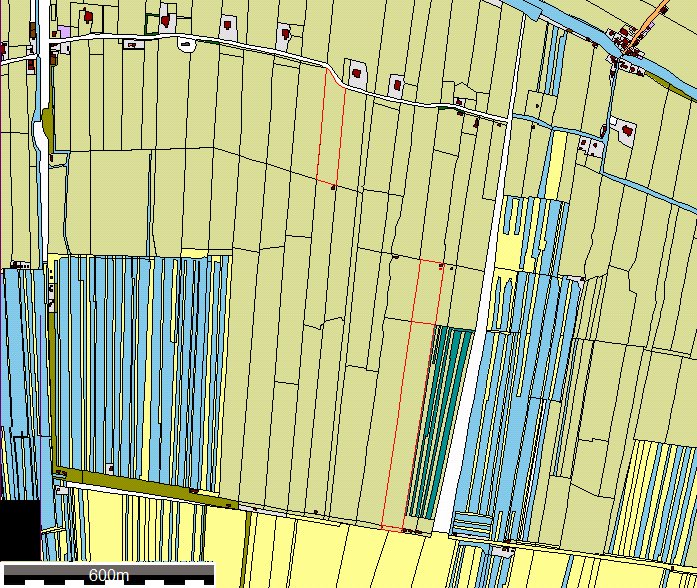This screenshot has height=588, width=697.
Task: Click the orange road segment
Action: (648, 22)
